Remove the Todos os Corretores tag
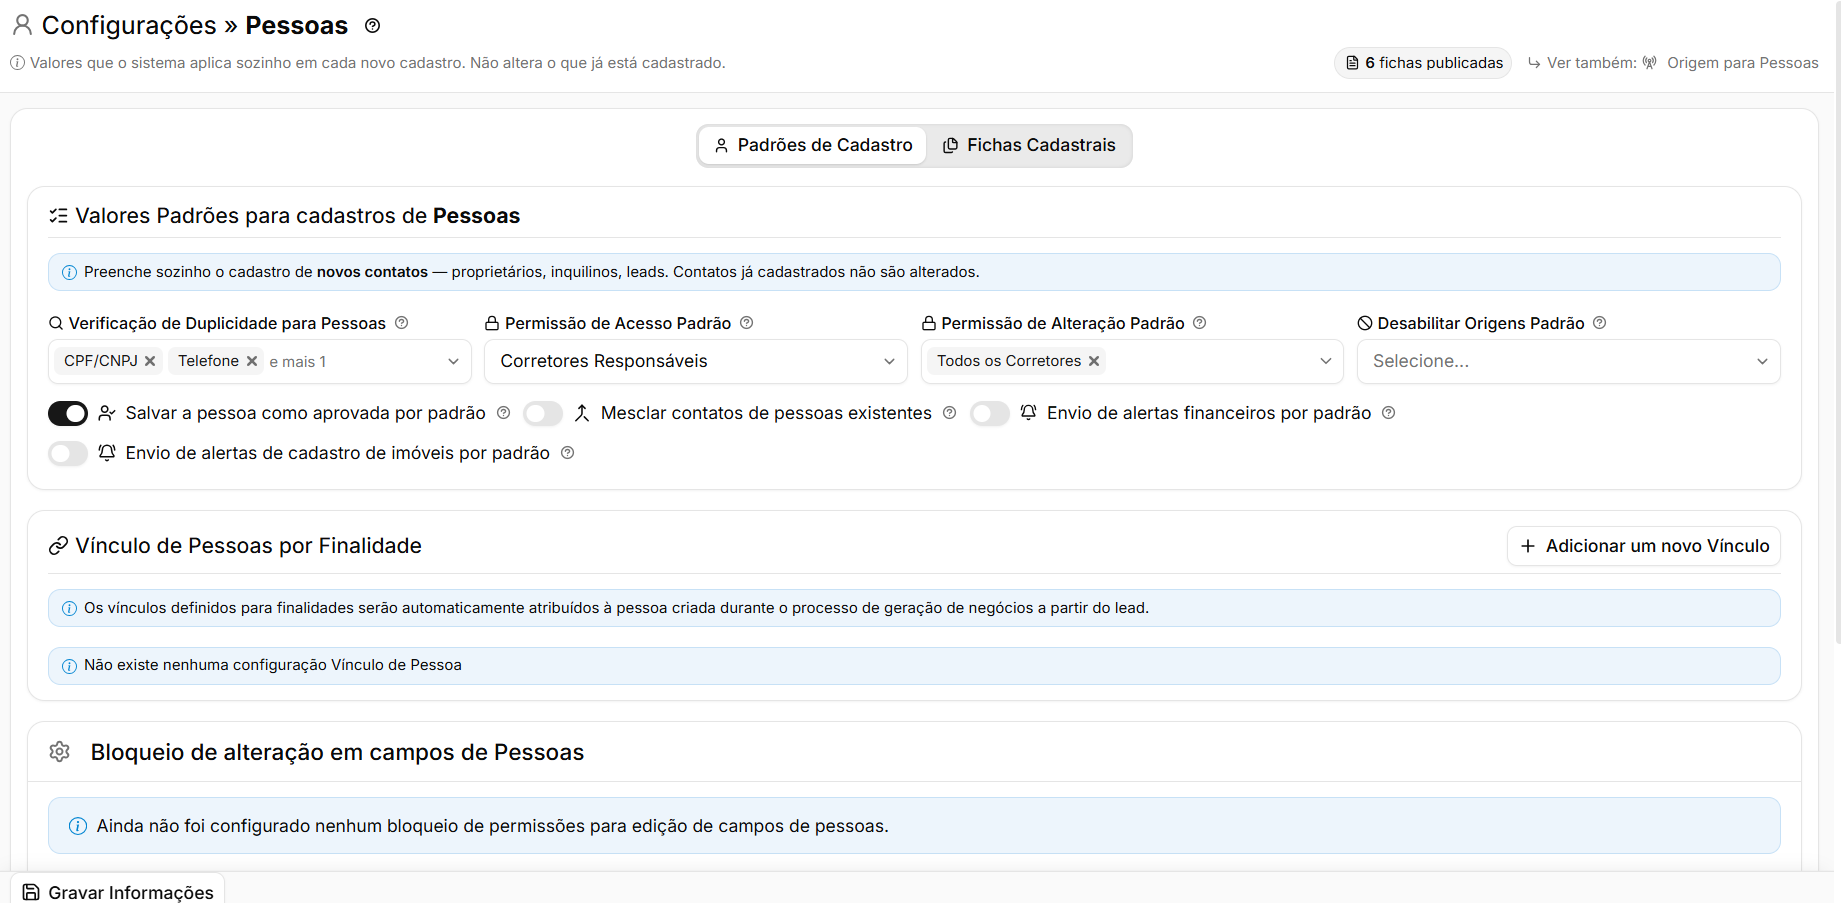 1094,361
